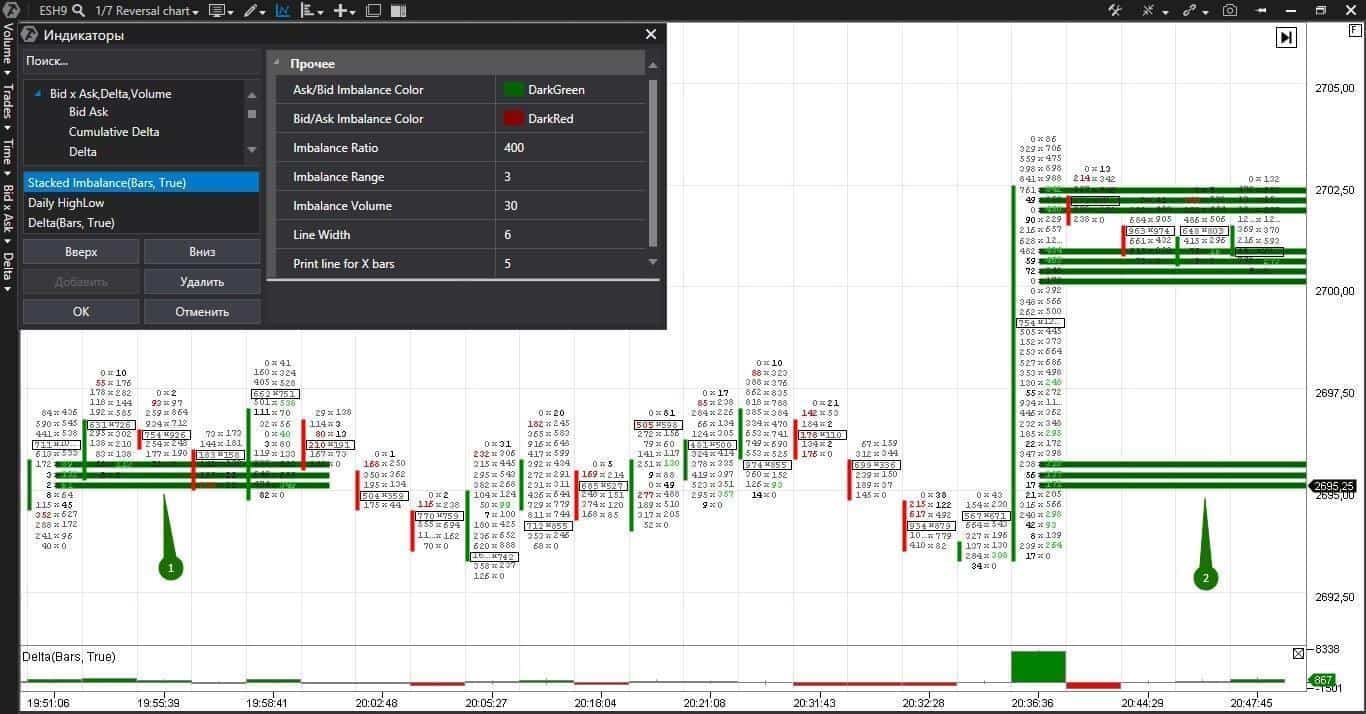Expand the 1/7 Reversal chart dropdown
Image resolution: width=1366 pixels, height=714 pixels.
tap(196, 10)
